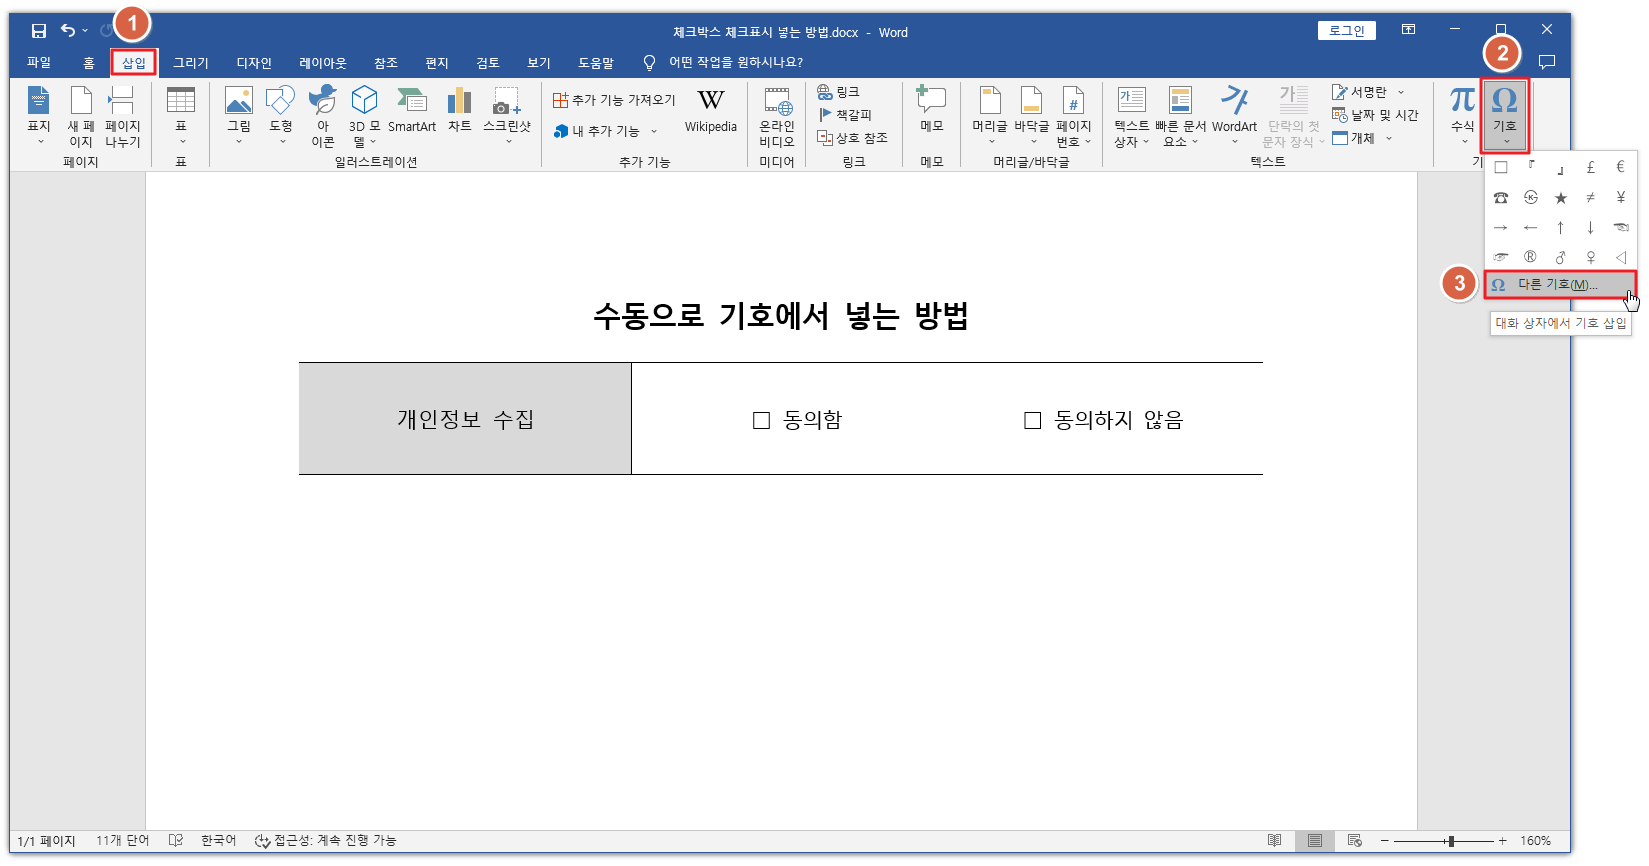Switch to Print Layout view

point(1314,841)
